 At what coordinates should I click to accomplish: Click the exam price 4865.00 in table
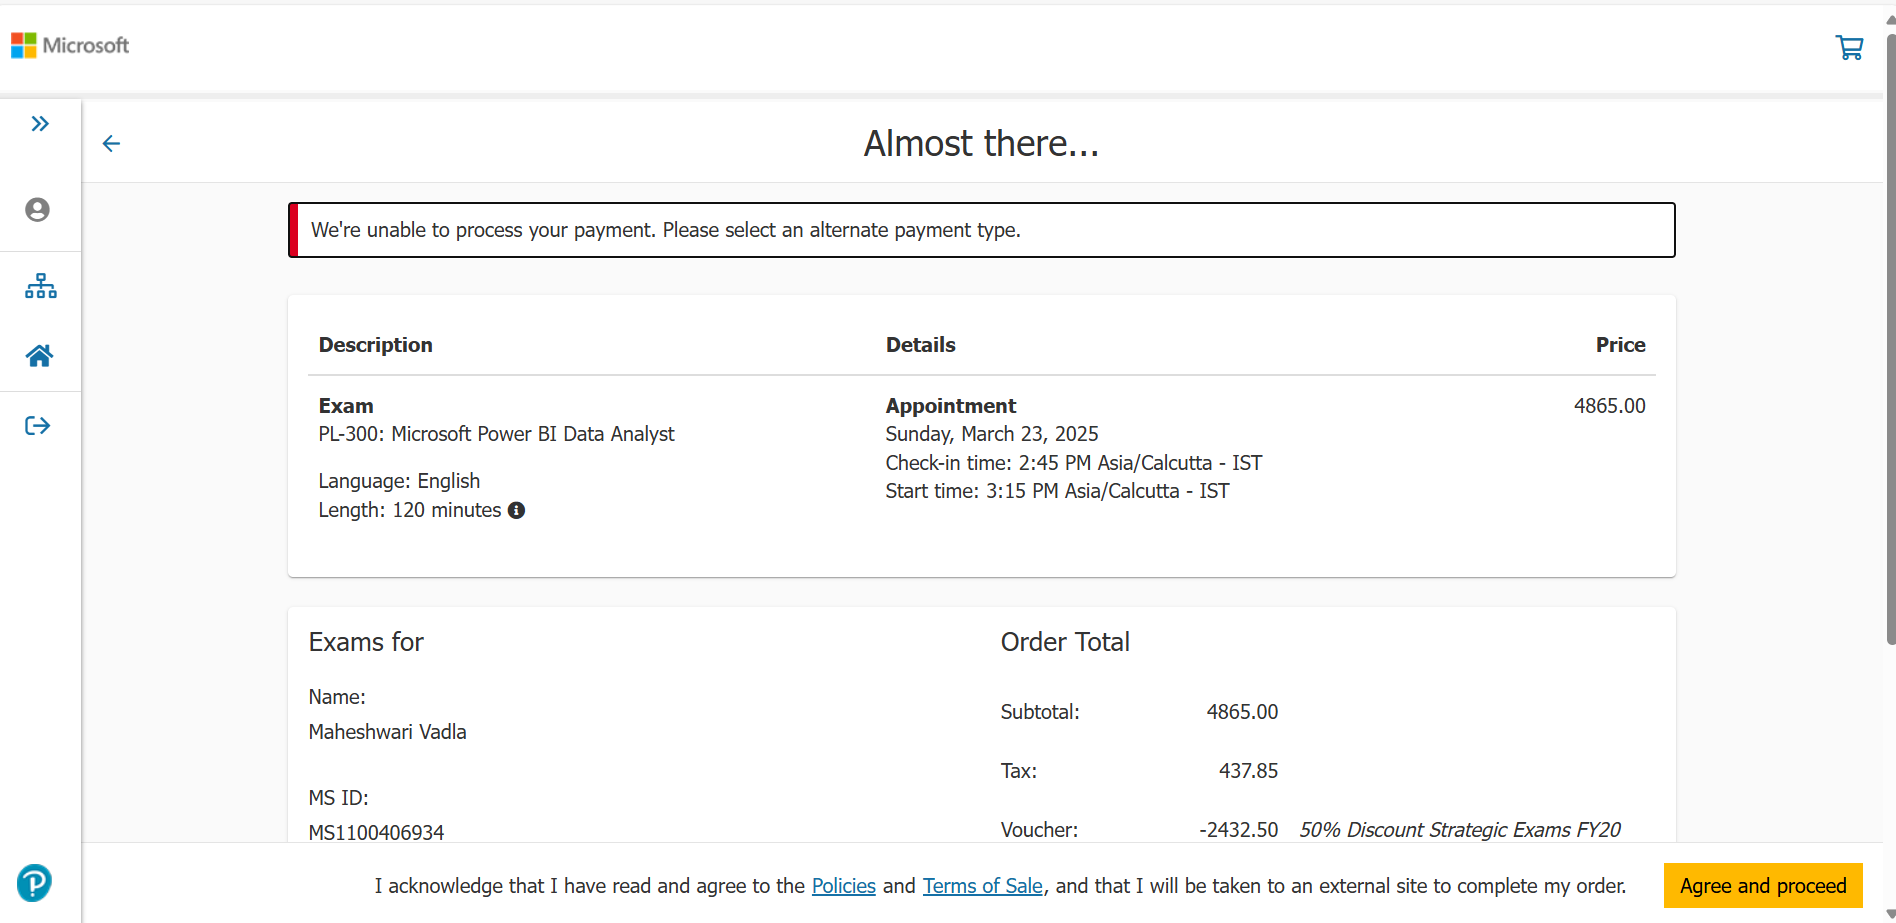click(1609, 406)
